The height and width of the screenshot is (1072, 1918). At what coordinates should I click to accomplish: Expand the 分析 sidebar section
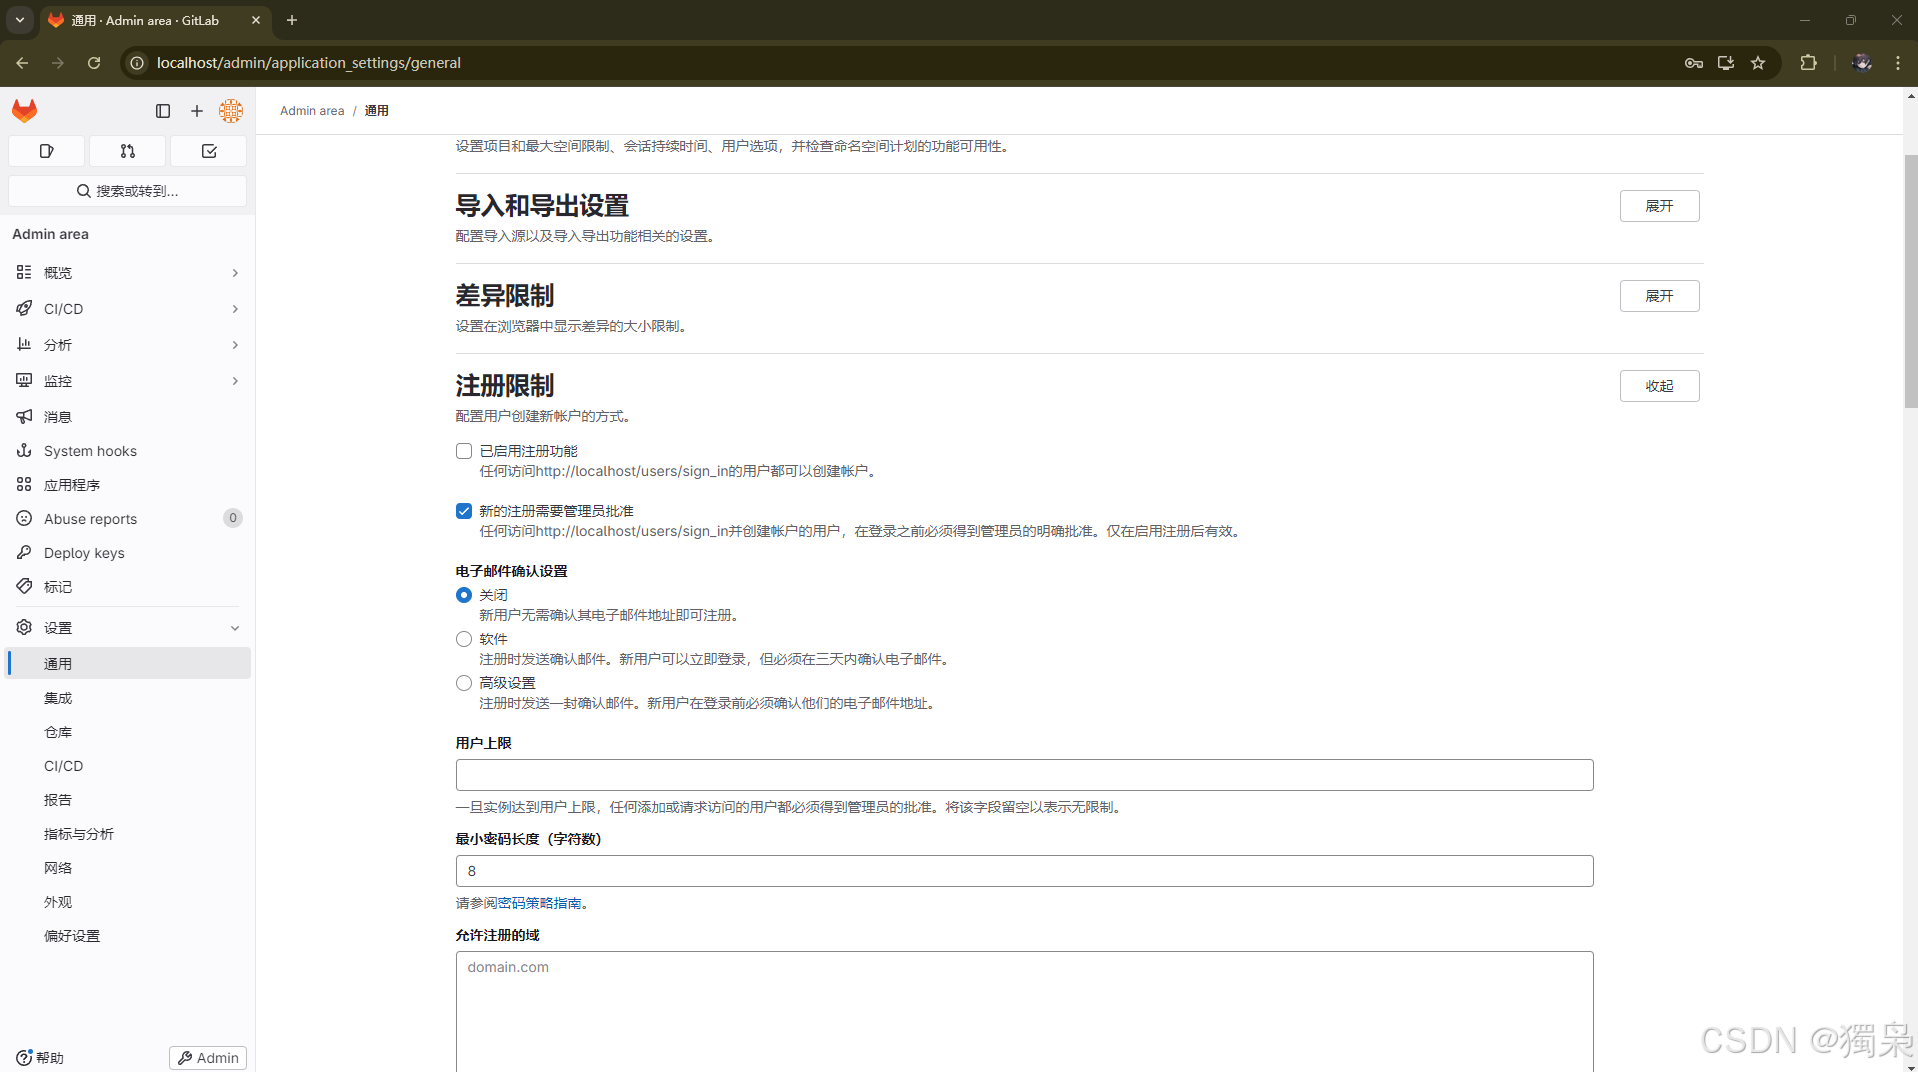tap(235, 345)
